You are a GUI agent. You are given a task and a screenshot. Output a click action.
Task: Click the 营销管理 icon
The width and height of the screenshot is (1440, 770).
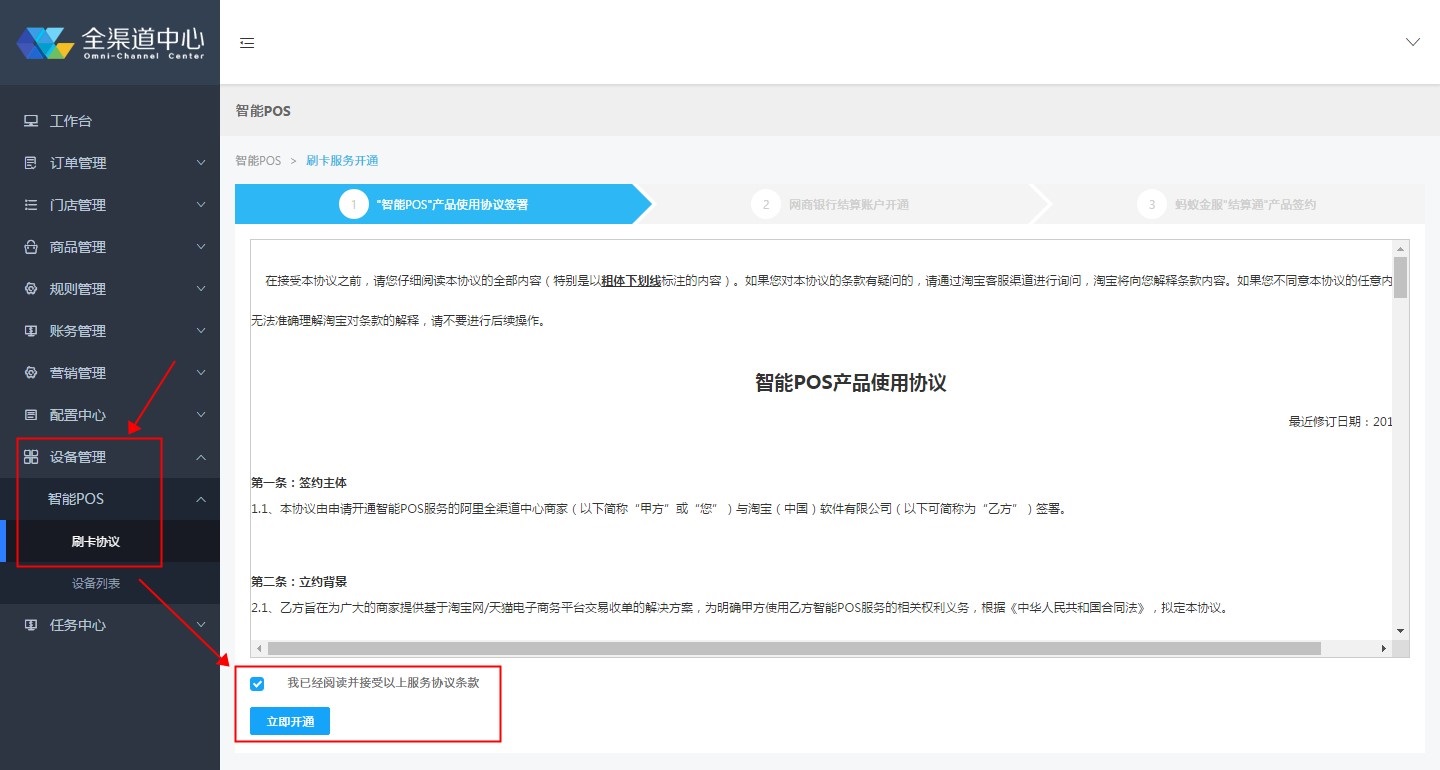[x=31, y=373]
